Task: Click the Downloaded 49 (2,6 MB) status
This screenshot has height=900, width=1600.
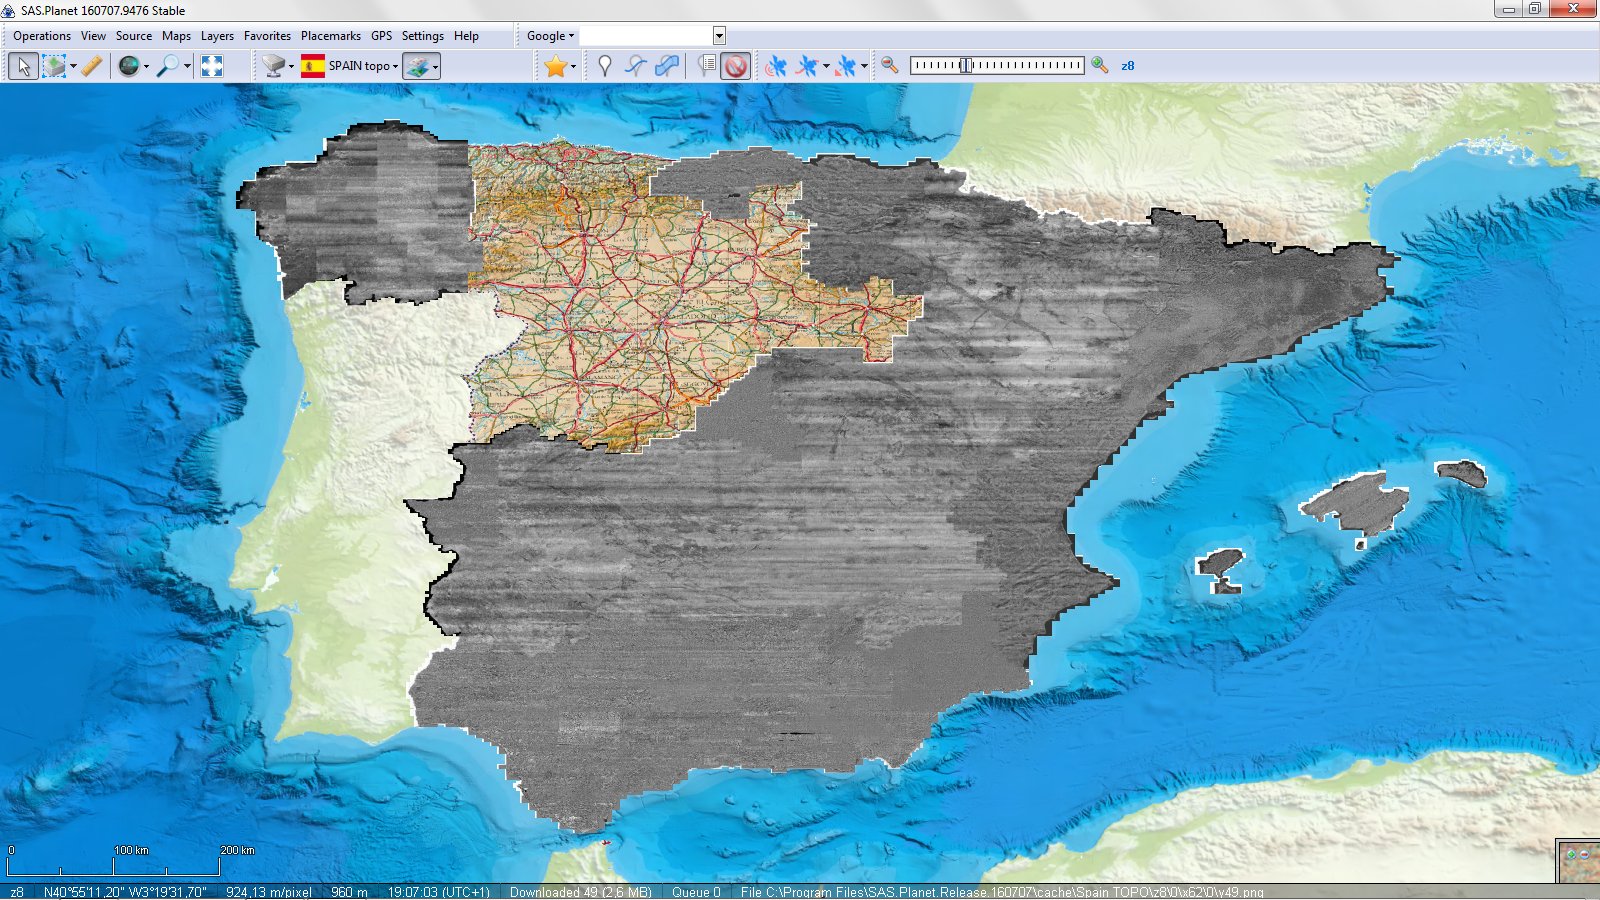Action: tap(581, 892)
